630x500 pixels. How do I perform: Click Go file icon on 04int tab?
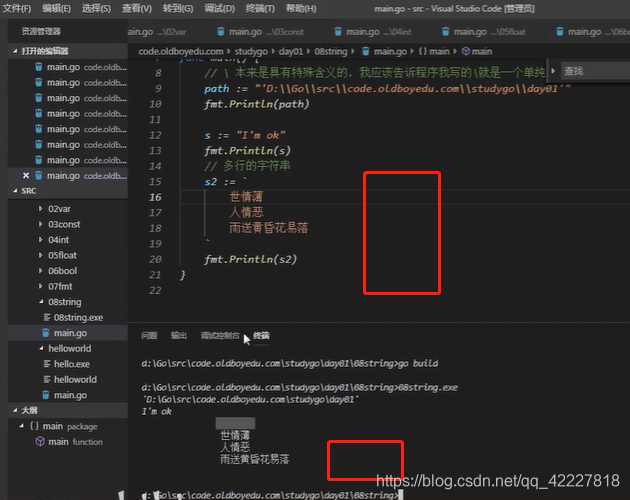click(x=338, y=32)
